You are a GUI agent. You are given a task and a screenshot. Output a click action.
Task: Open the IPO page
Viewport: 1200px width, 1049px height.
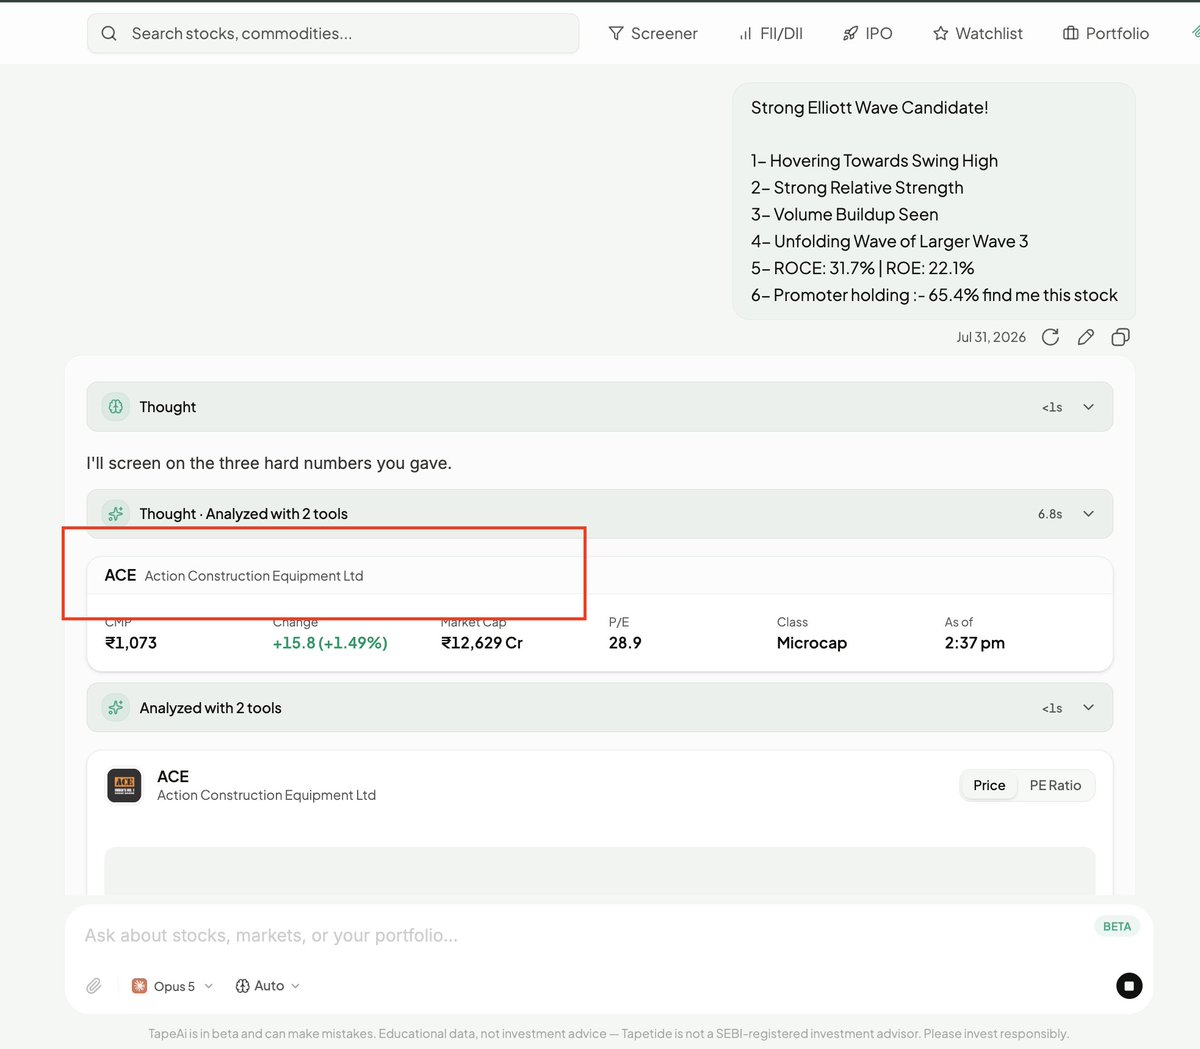click(x=867, y=33)
